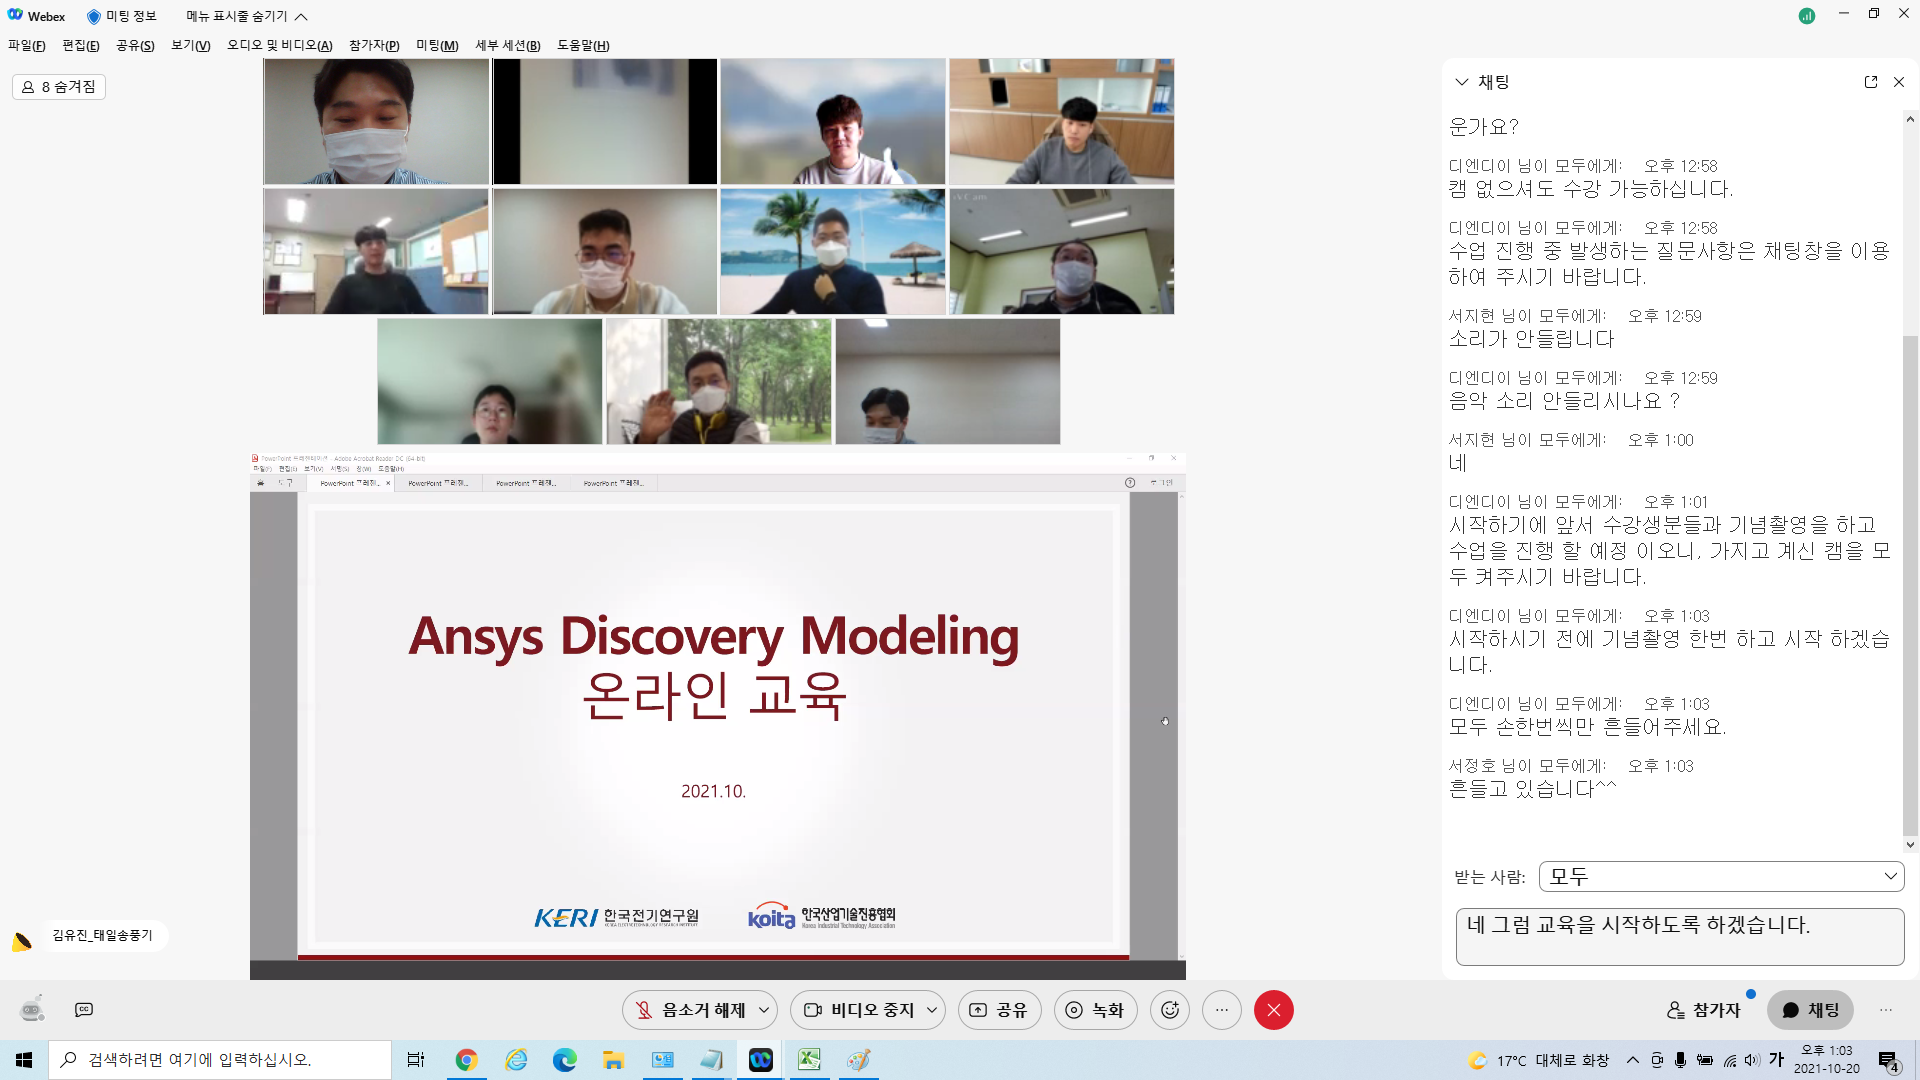Screen dimensions: 1920x1080
Task: Open Internet Explorer from taskbar
Action: click(516, 1060)
